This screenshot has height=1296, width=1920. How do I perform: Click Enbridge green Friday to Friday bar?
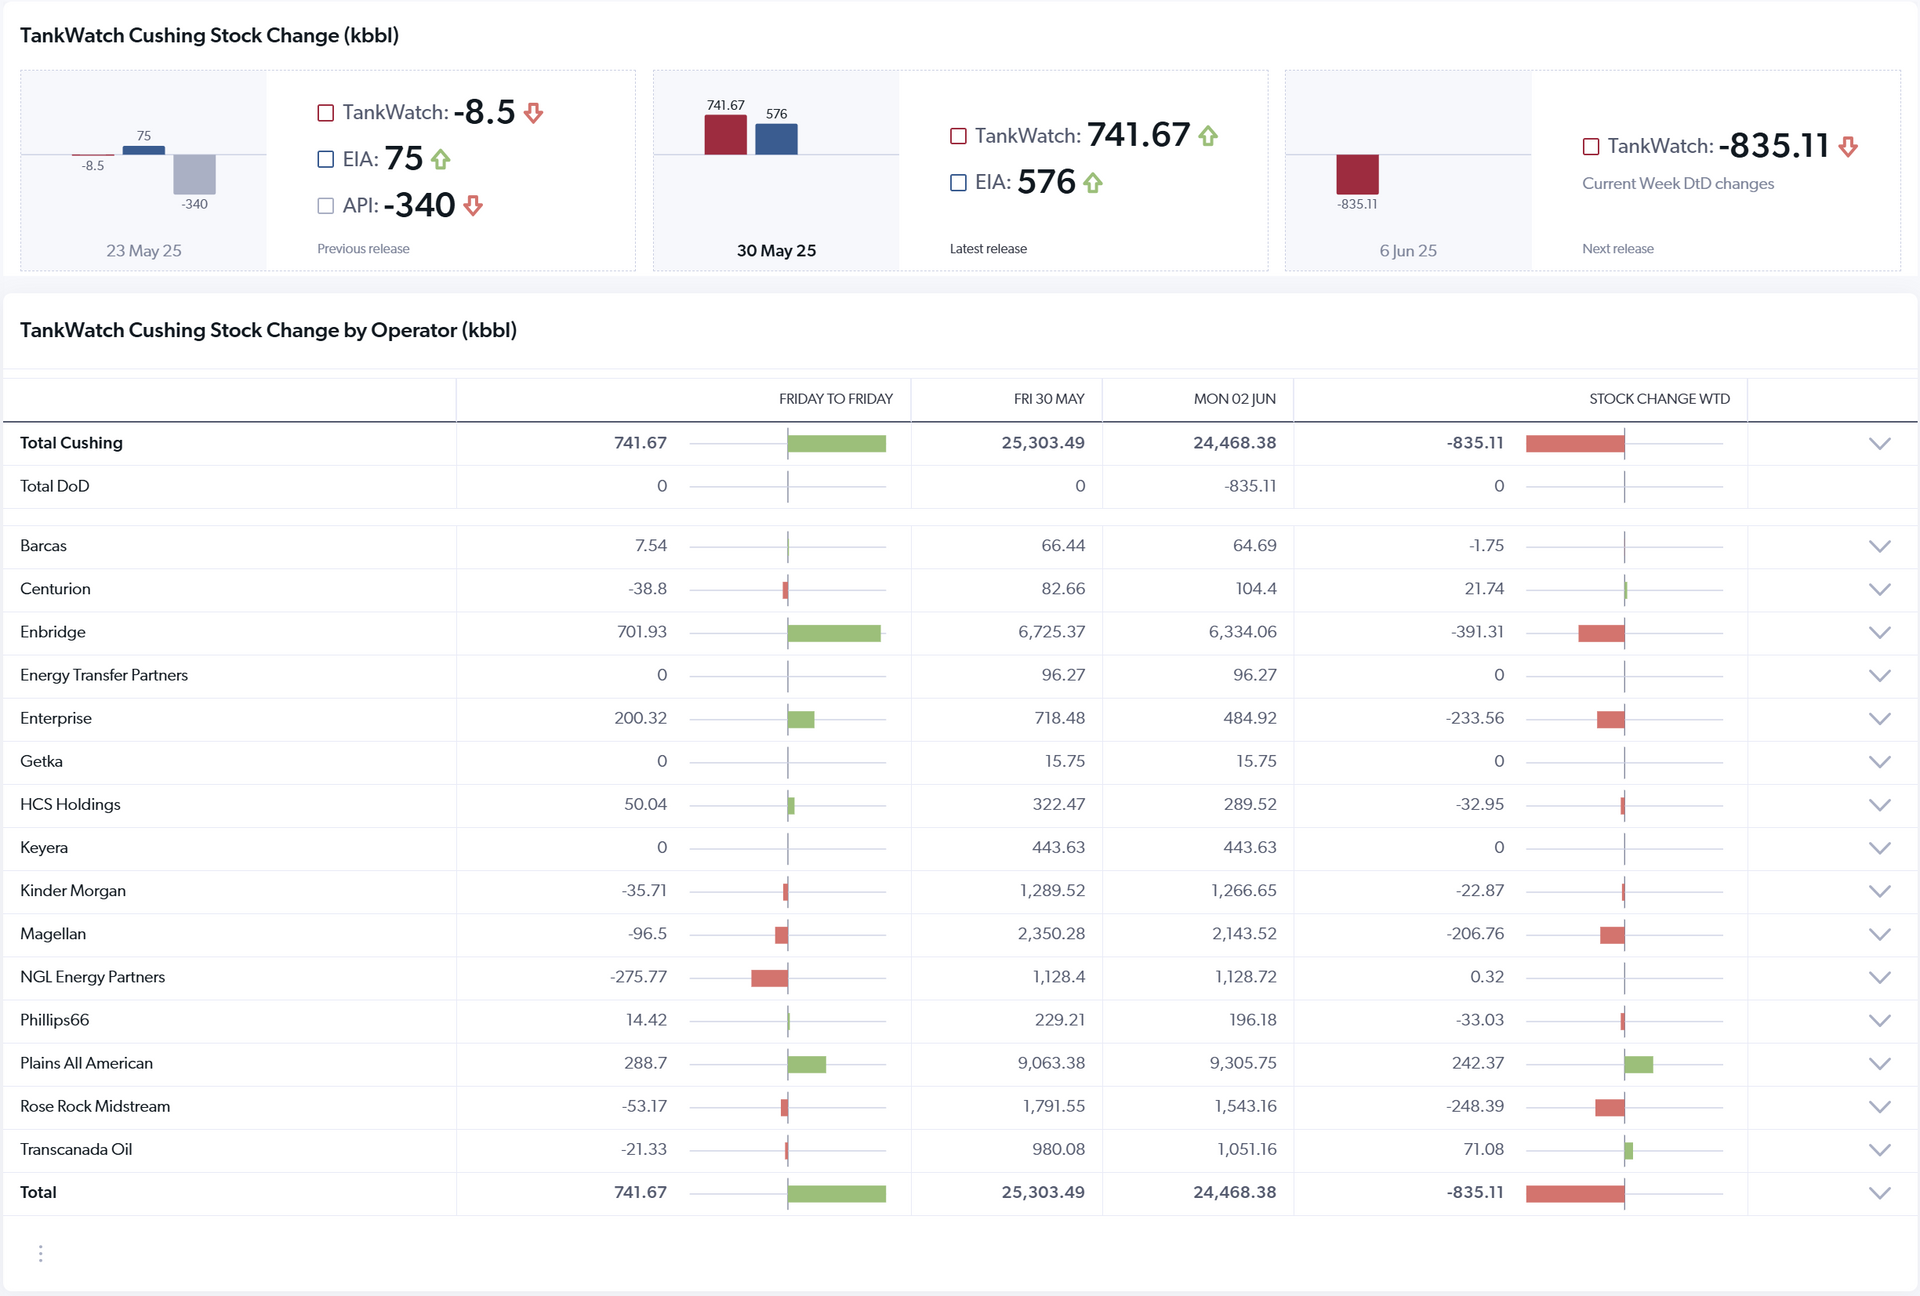(x=834, y=633)
